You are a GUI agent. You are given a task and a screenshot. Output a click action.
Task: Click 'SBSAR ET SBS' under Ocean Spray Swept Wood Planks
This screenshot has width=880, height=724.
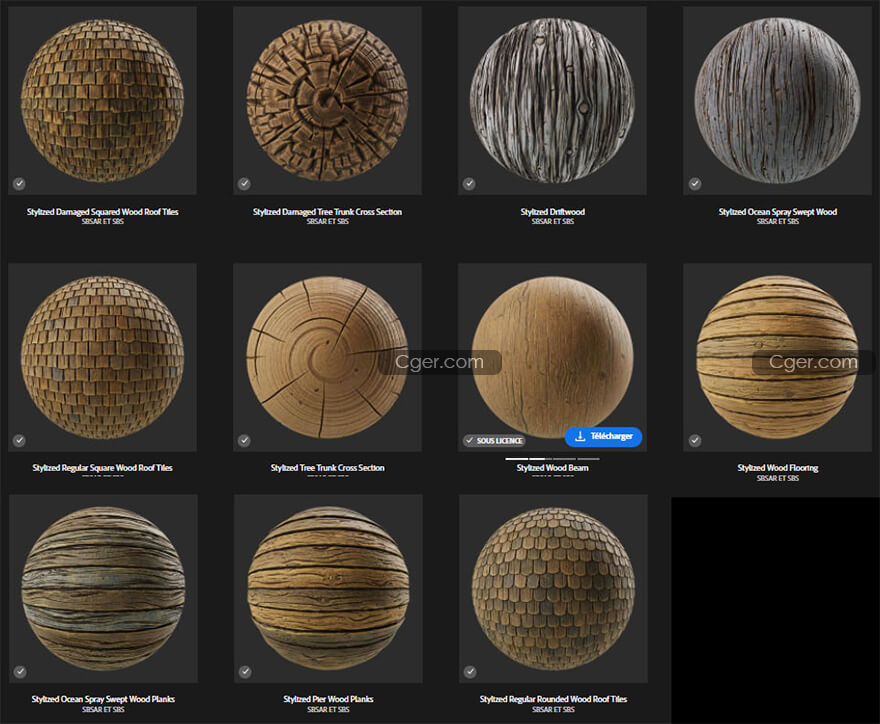click(103, 709)
